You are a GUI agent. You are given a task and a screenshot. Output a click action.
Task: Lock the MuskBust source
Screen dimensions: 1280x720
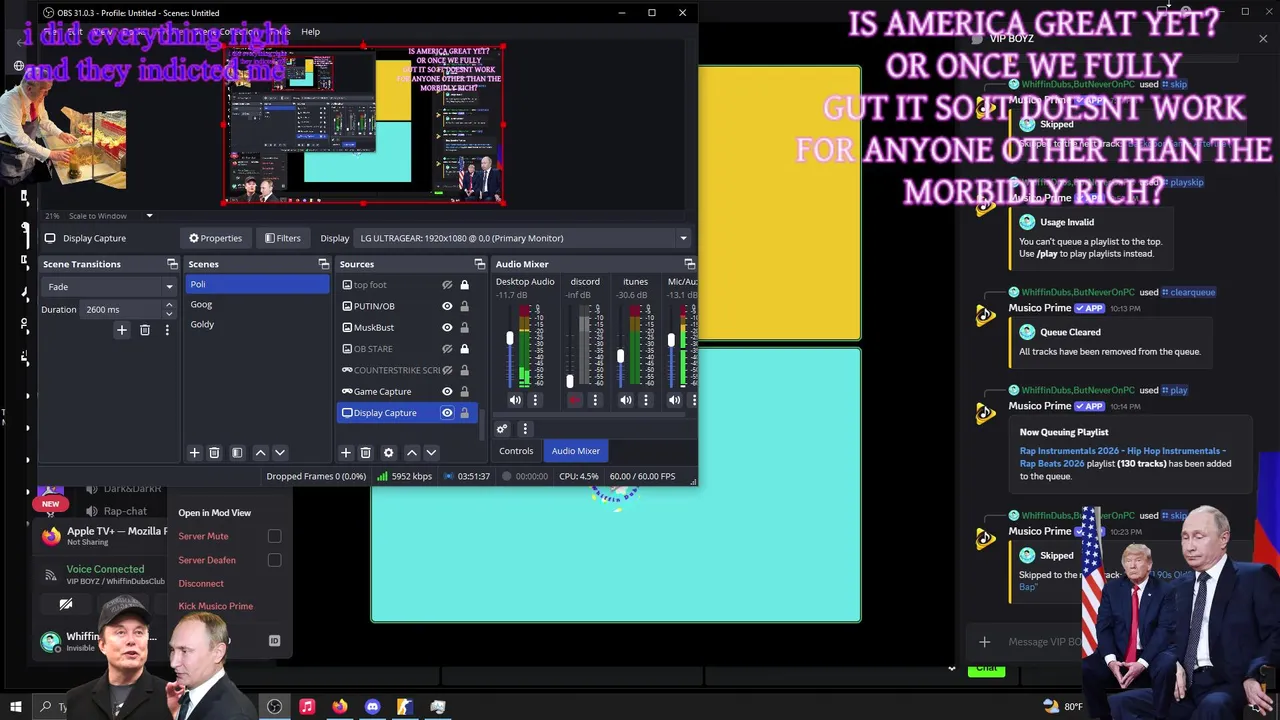464,327
